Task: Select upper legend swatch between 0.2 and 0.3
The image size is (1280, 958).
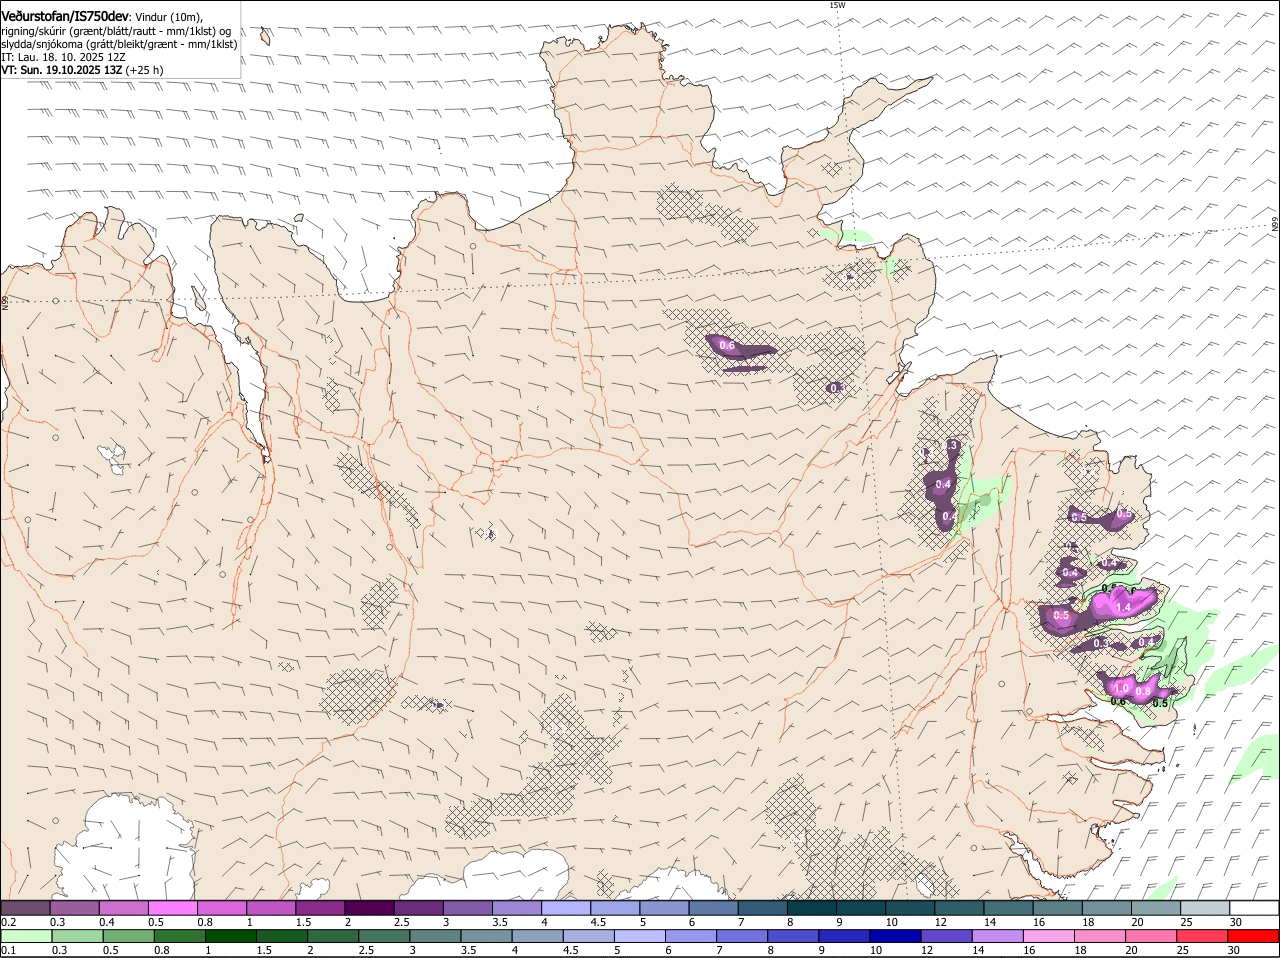Action: (x=25, y=908)
